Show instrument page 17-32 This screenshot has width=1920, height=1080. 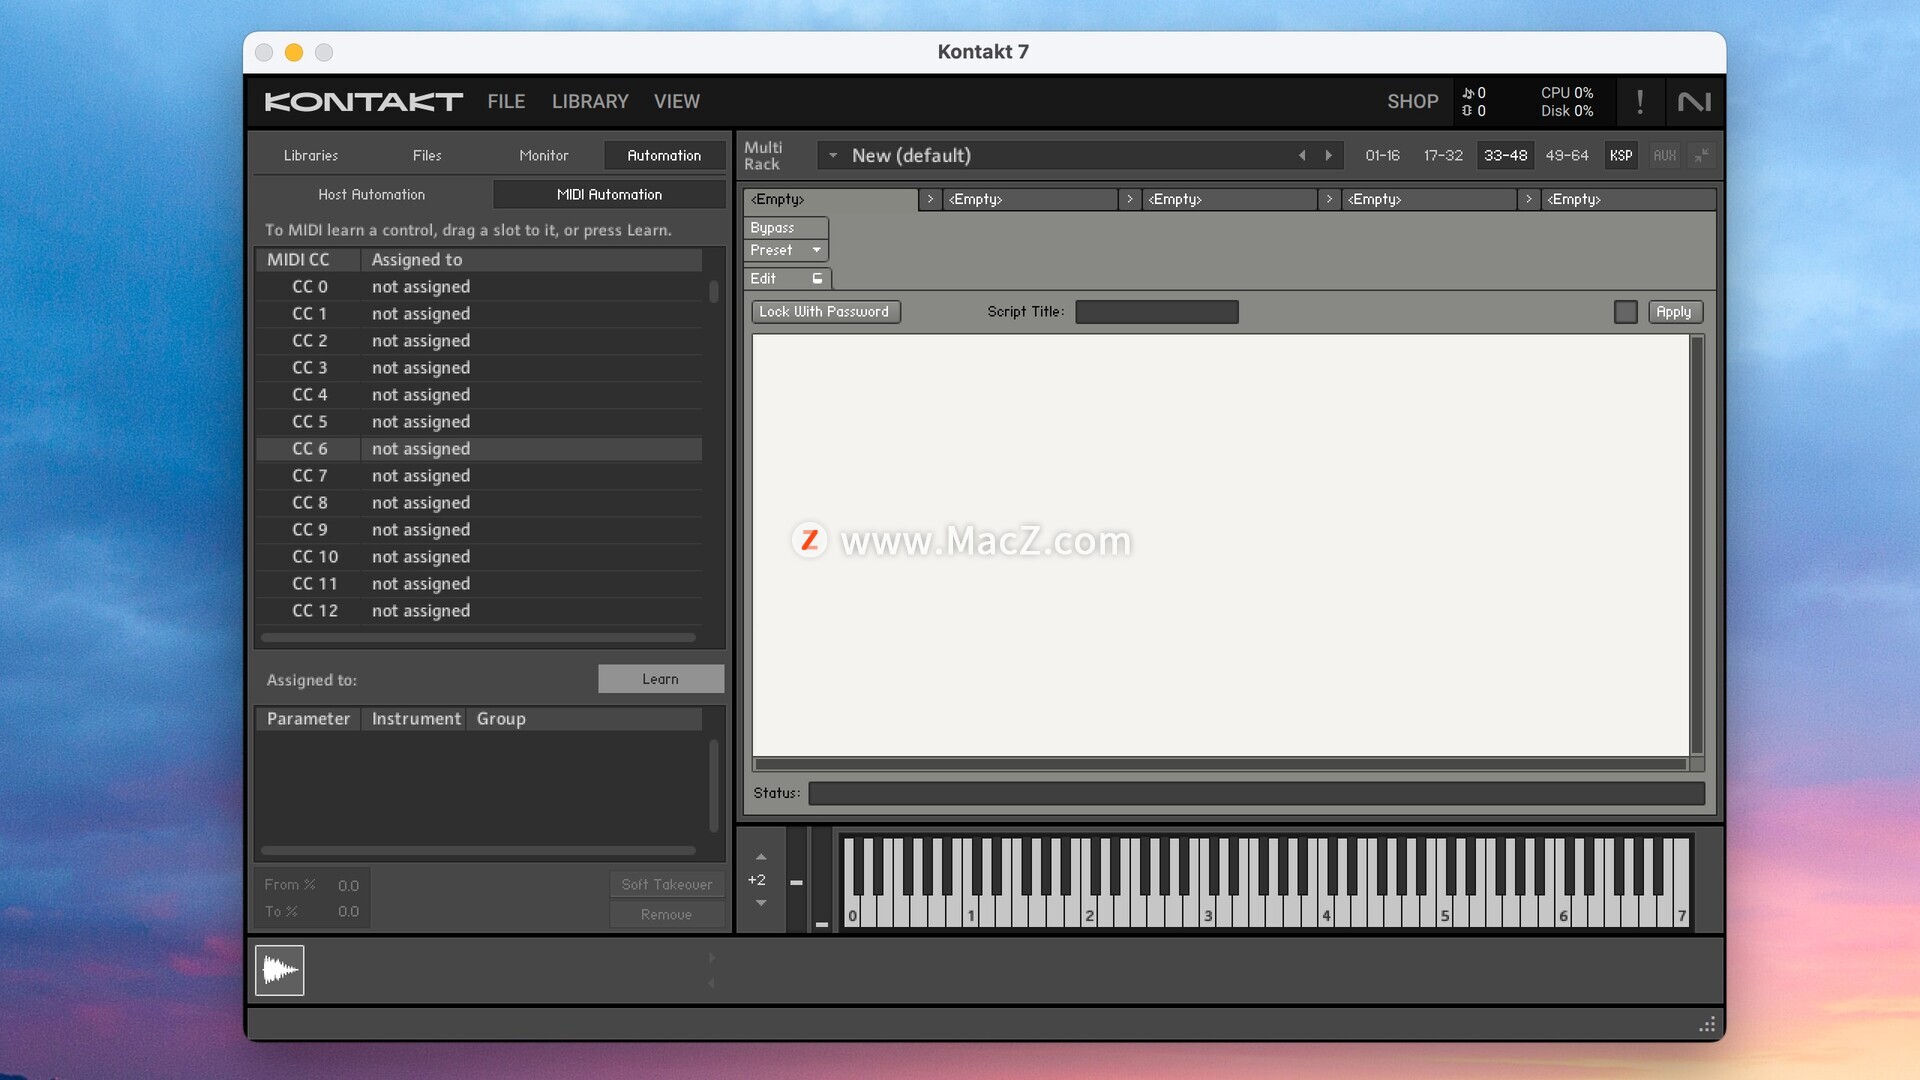pos(1443,155)
